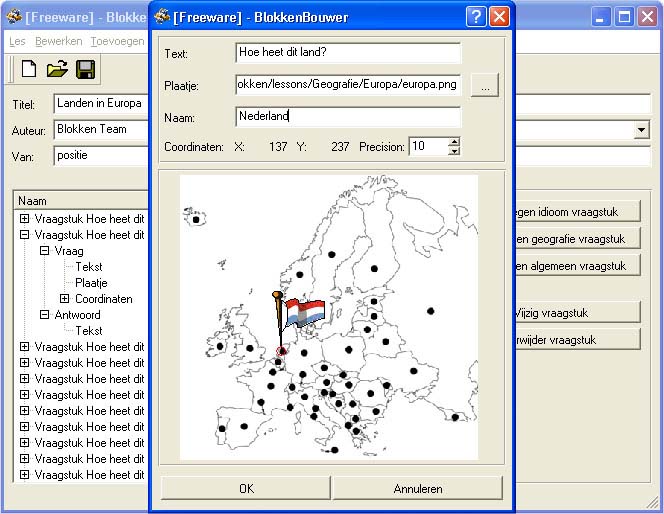Click the dialog's question mark help icon
The width and height of the screenshot is (664, 514).
tap(476, 16)
